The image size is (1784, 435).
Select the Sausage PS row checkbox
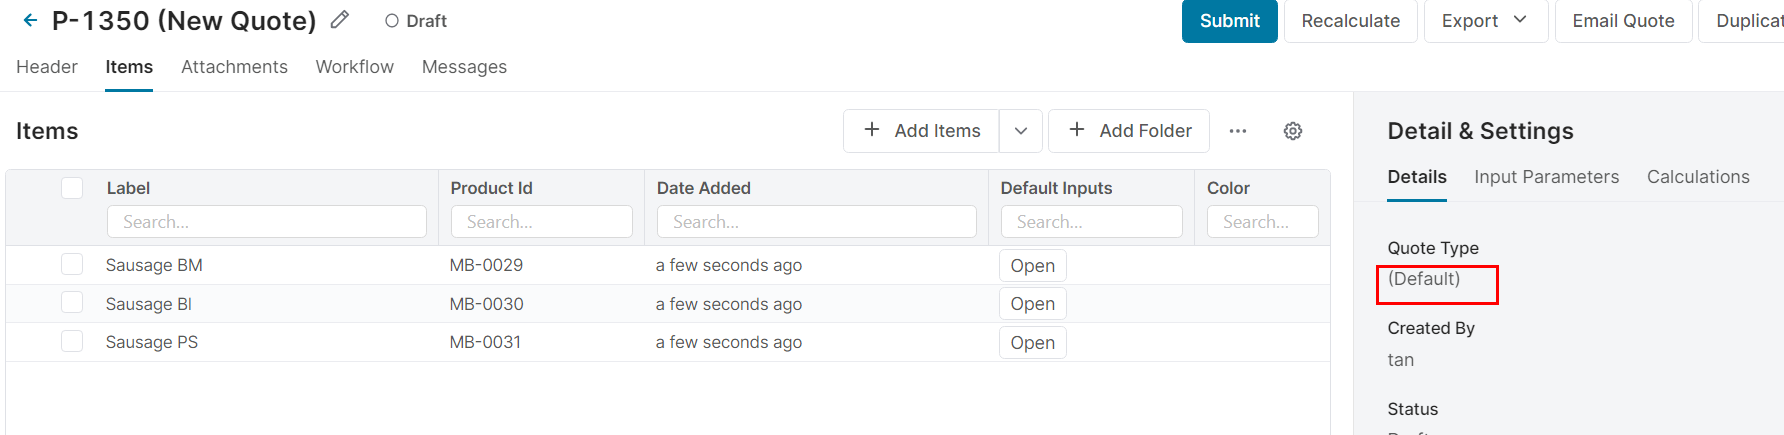pos(72,342)
